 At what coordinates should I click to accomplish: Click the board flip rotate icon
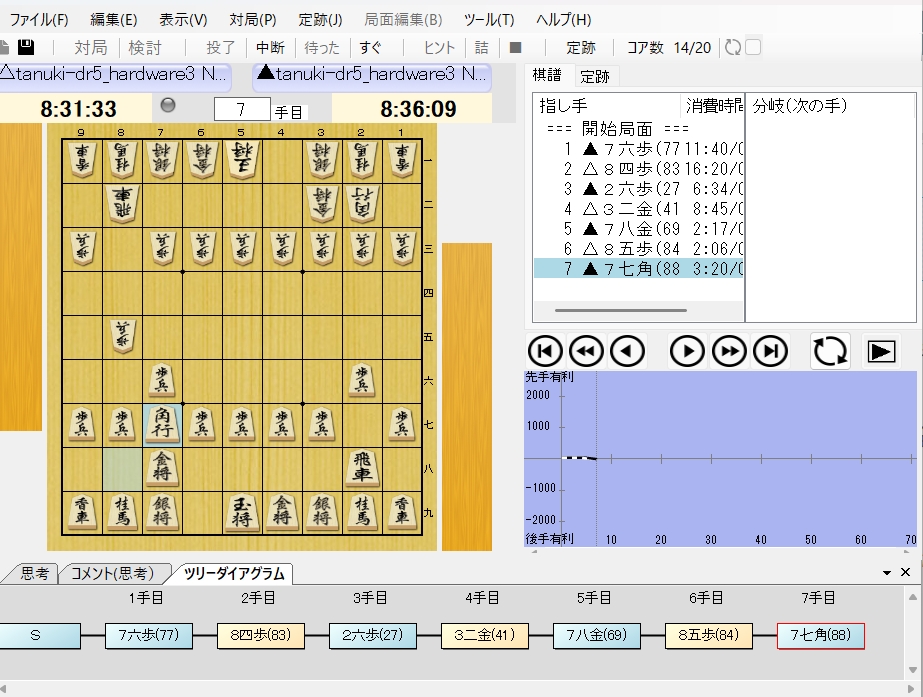point(830,351)
